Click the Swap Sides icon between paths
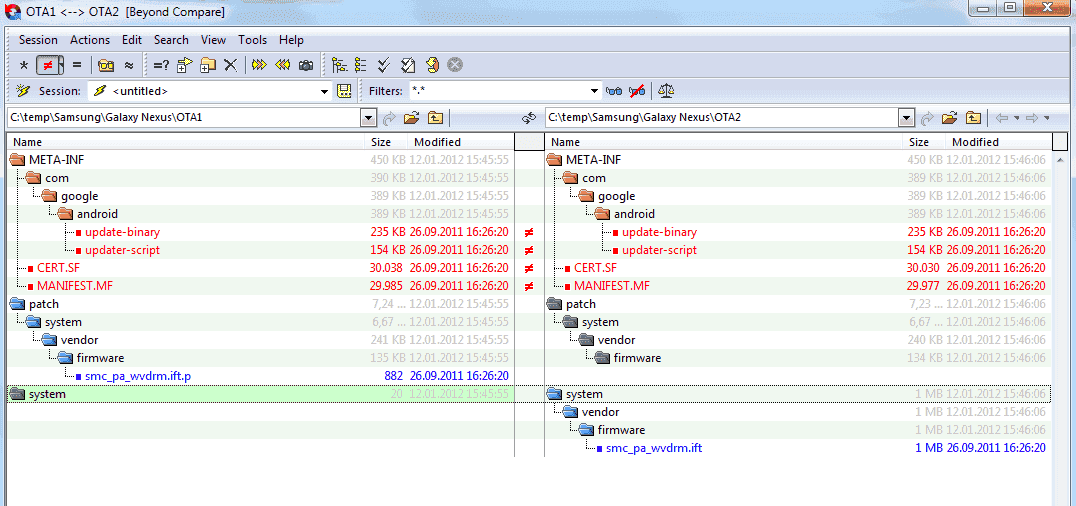1076x506 pixels. pos(528,118)
